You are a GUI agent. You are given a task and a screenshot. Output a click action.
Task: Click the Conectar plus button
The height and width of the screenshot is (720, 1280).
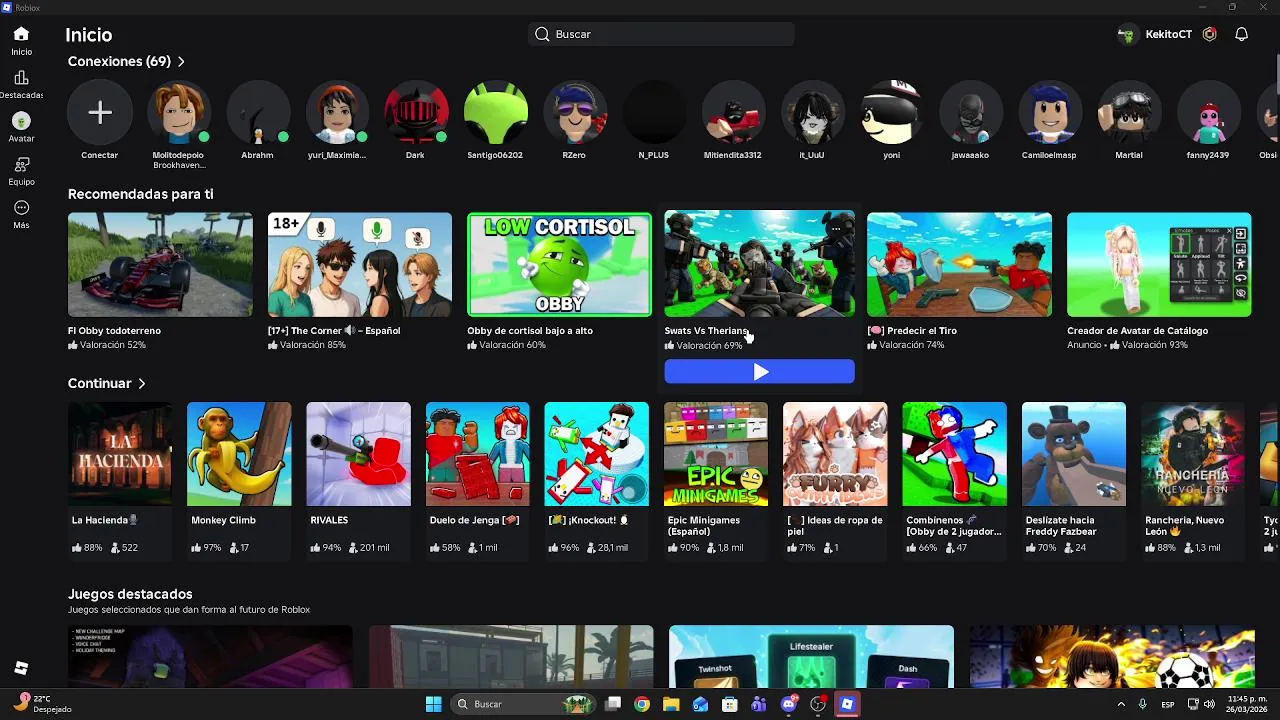click(100, 112)
